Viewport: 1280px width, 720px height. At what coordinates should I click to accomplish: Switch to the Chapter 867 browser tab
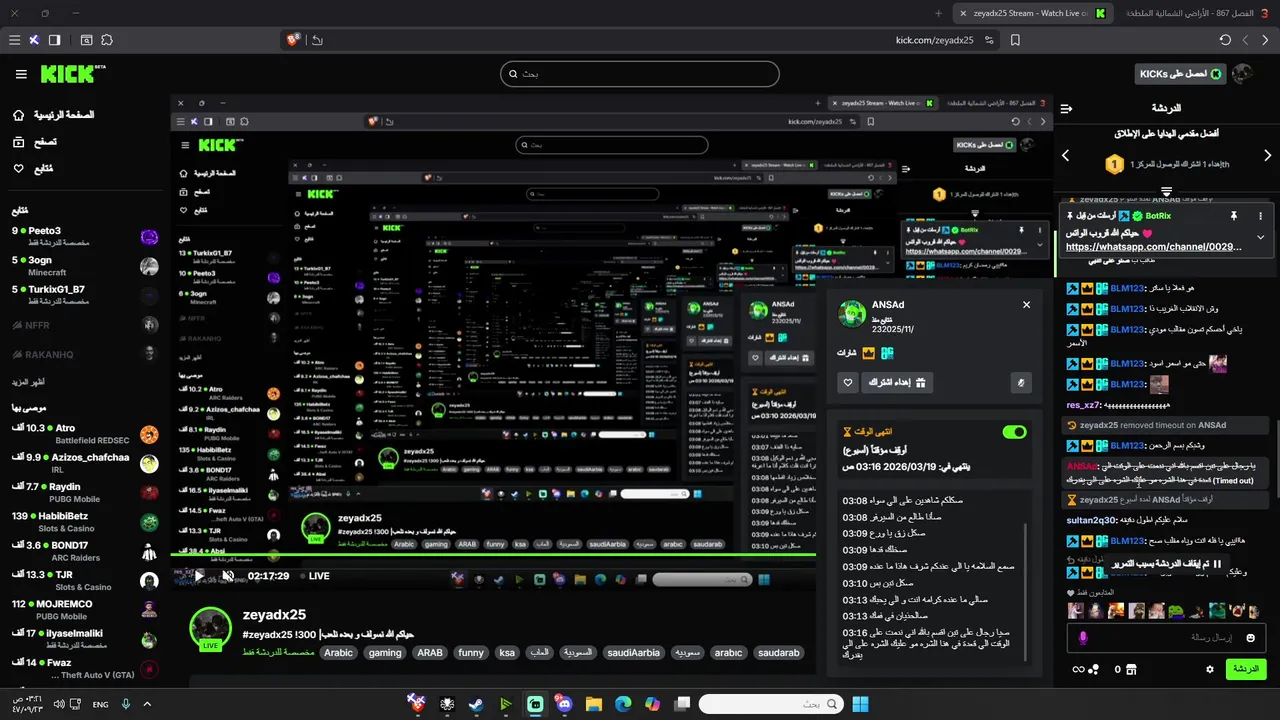point(1196,13)
